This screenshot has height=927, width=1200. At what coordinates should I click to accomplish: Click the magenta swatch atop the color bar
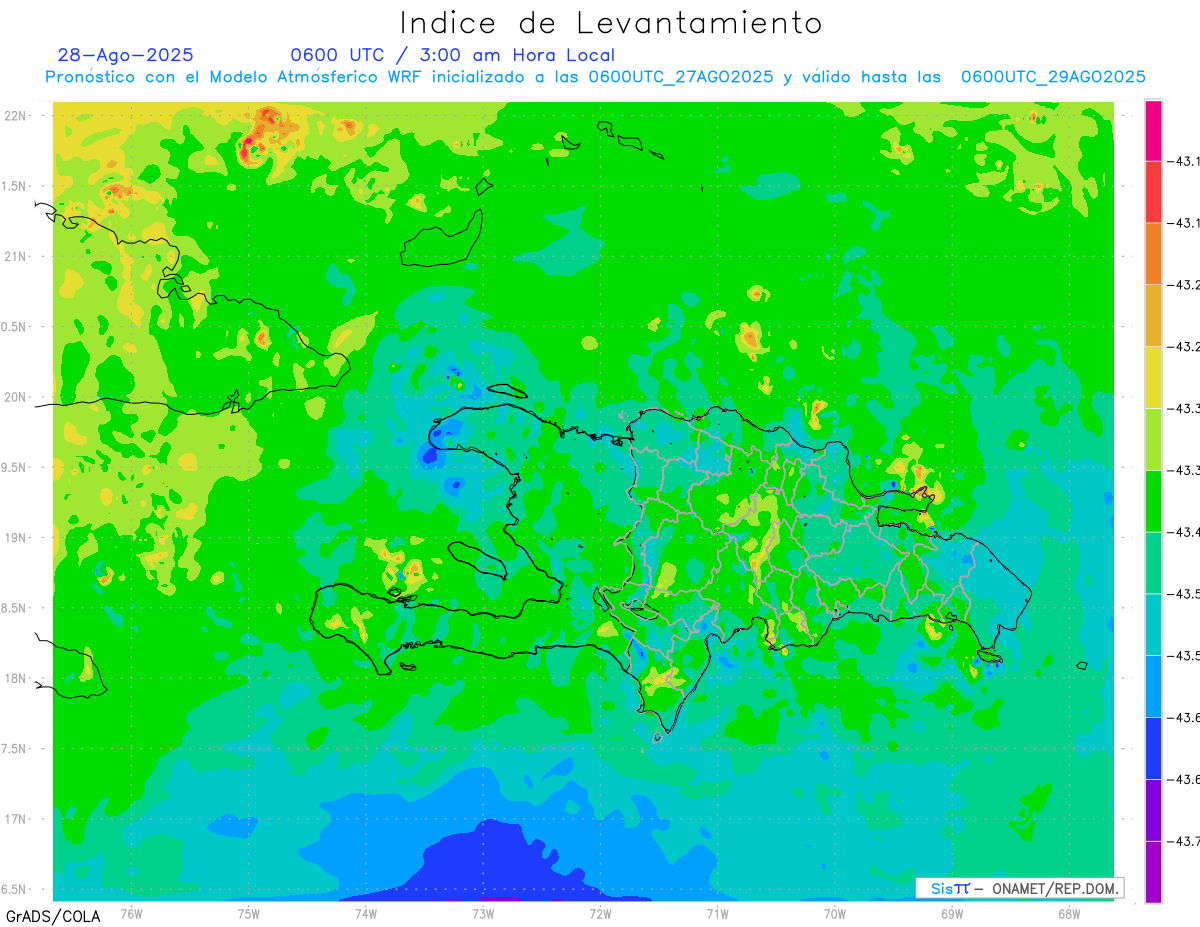pyautogui.click(x=1153, y=130)
